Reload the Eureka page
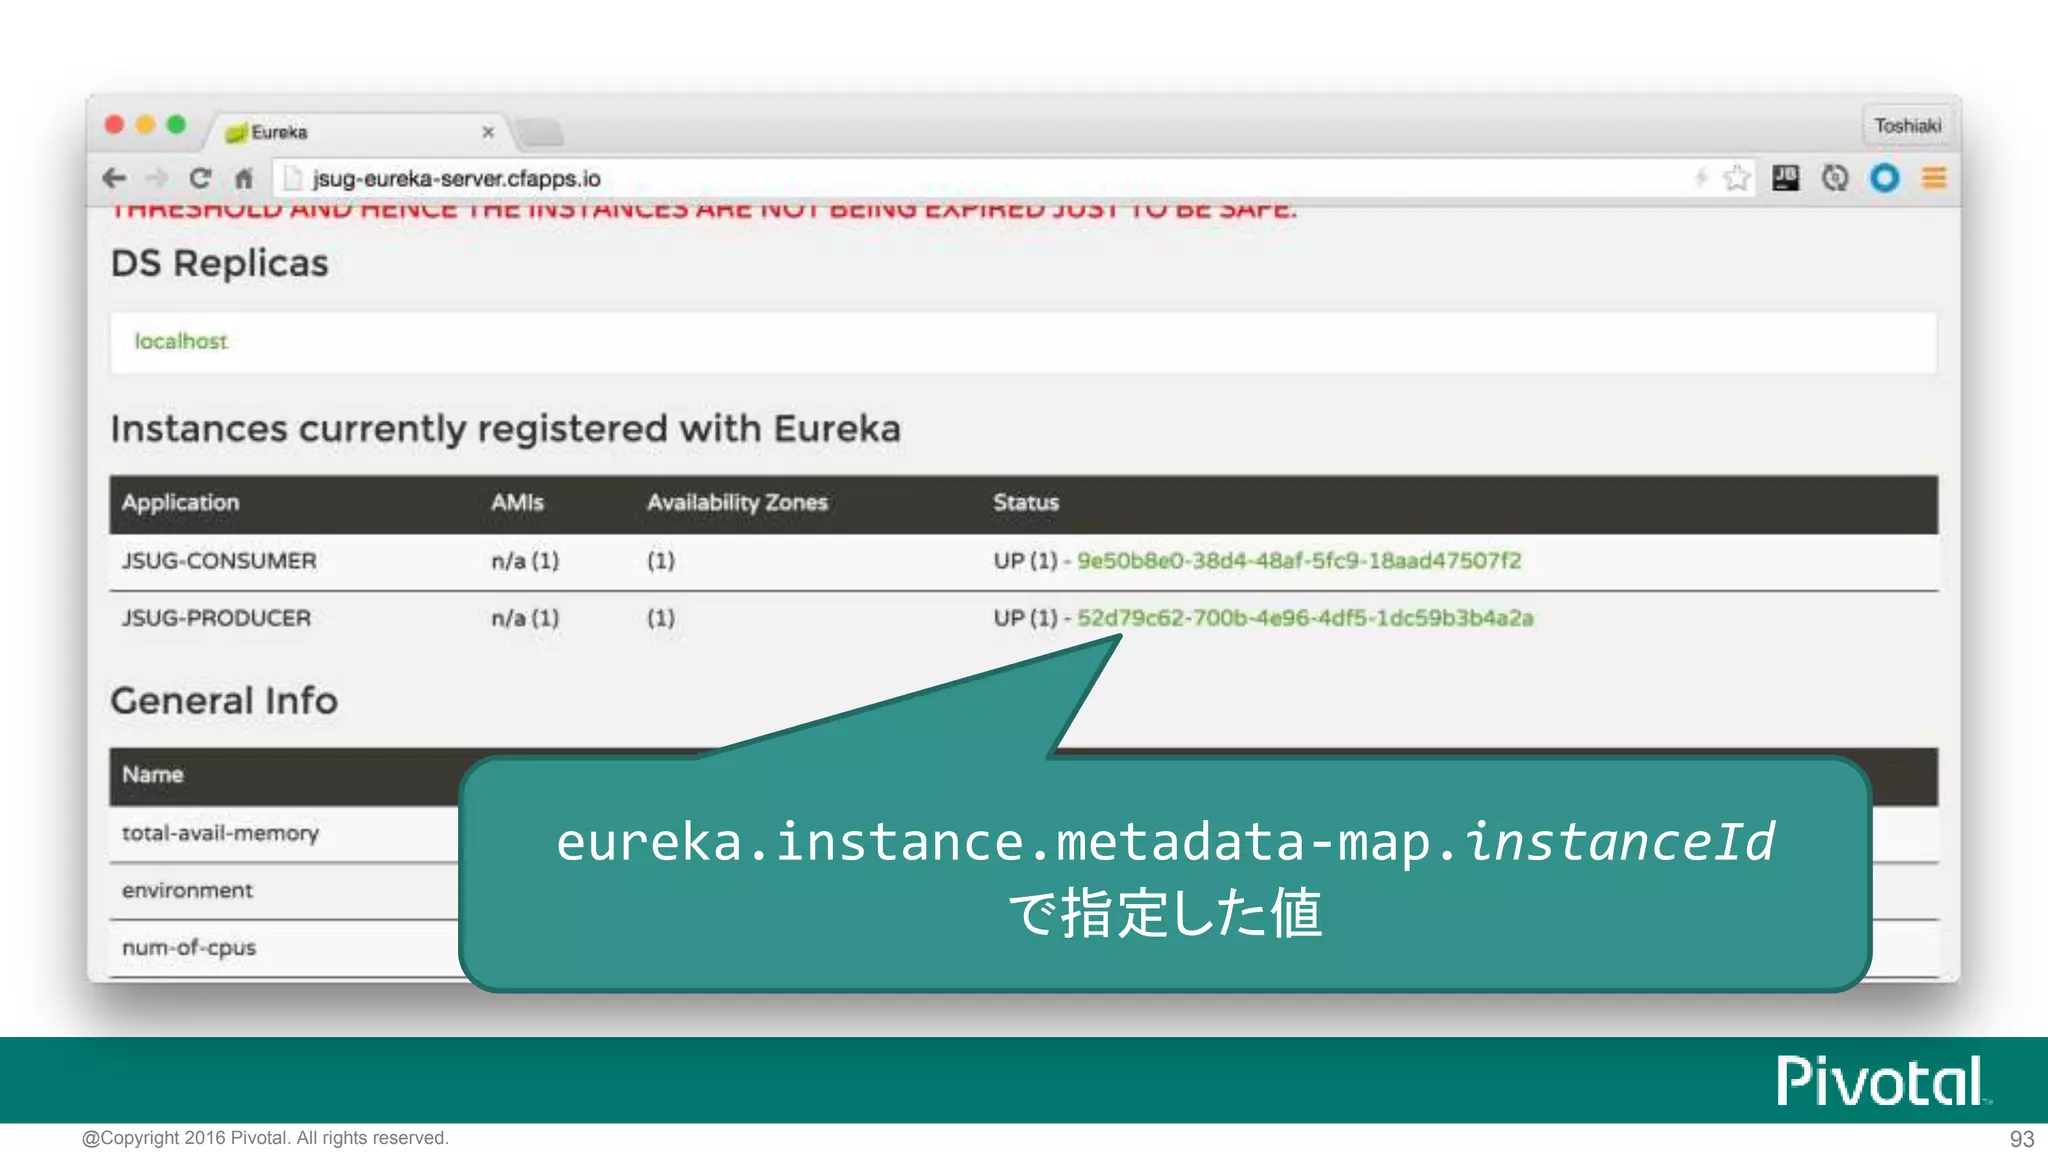Viewport: 2048px width, 1152px height. [200, 178]
